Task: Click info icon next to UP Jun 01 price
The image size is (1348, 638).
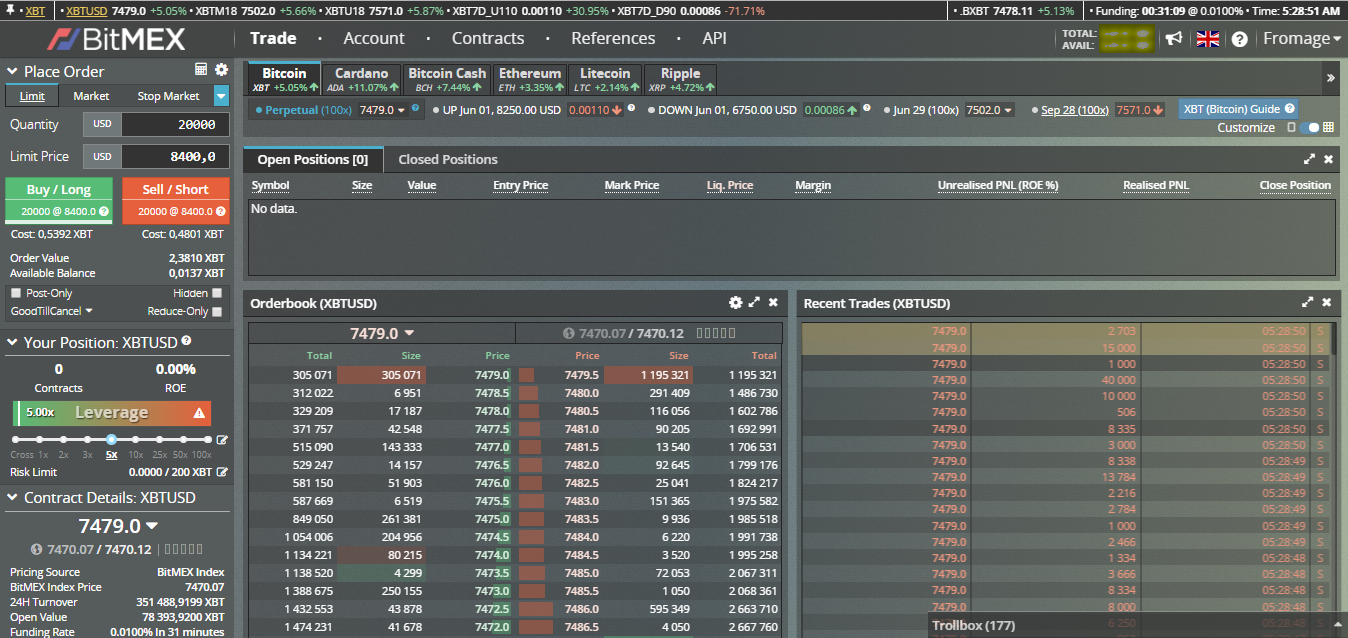Action: click(633, 107)
